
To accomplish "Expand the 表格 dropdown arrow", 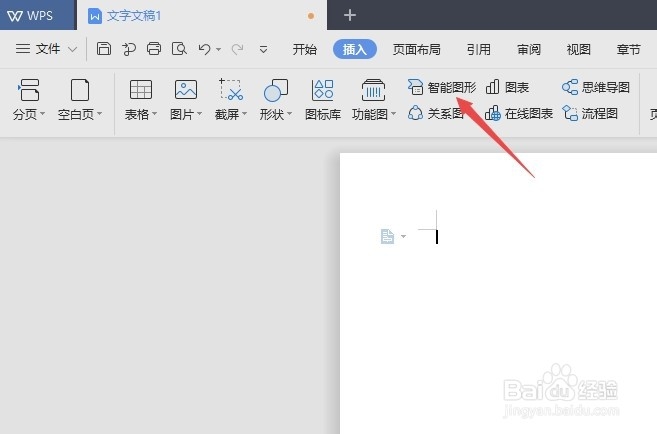I will pyautogui.click(x=154, y=114).
